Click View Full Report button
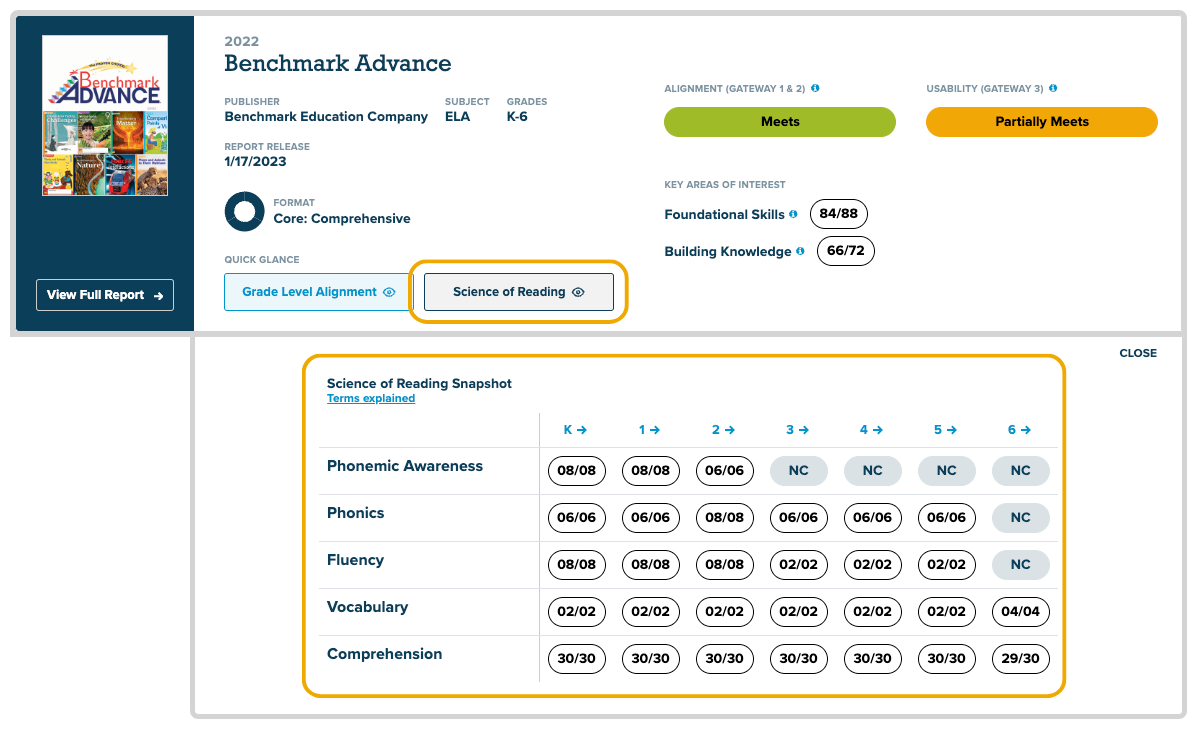The height and width of the screenshot is (729, 1198). point(105,295)
